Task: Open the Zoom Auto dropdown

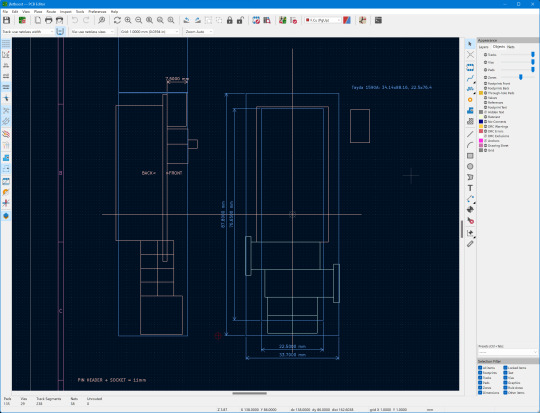Action: tap(199, 31)
